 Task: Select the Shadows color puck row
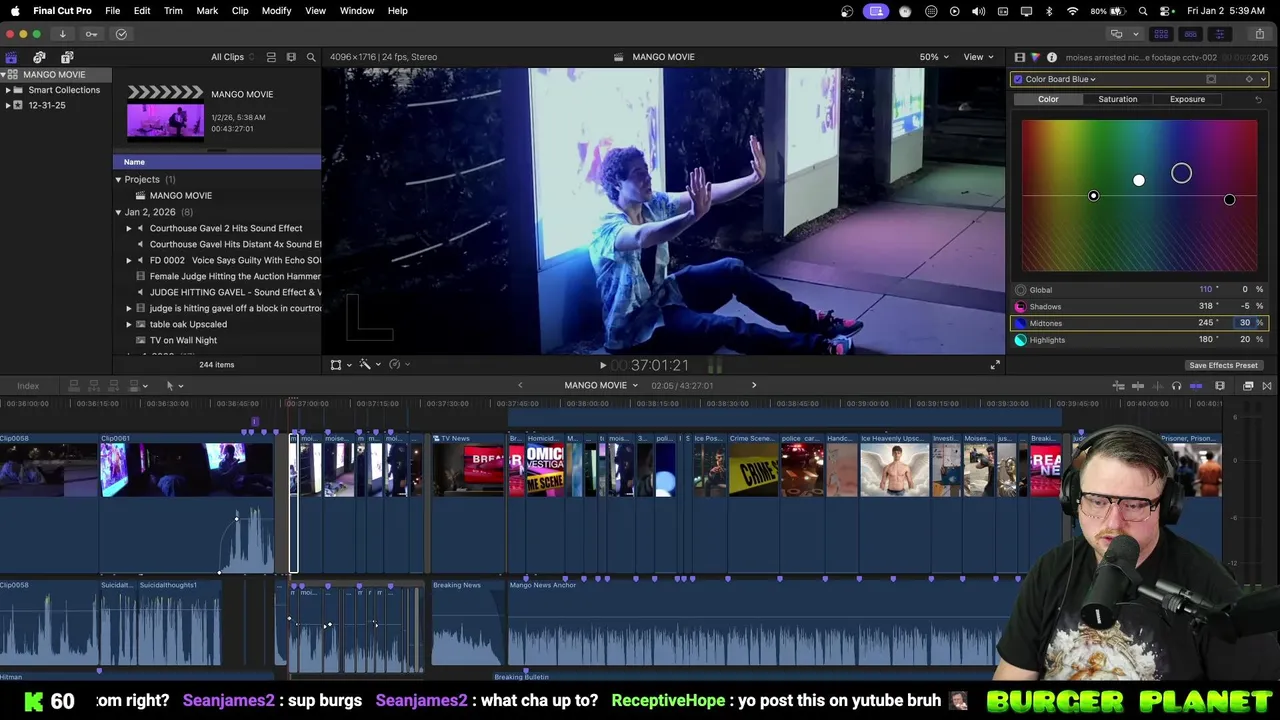[1139, 306]
